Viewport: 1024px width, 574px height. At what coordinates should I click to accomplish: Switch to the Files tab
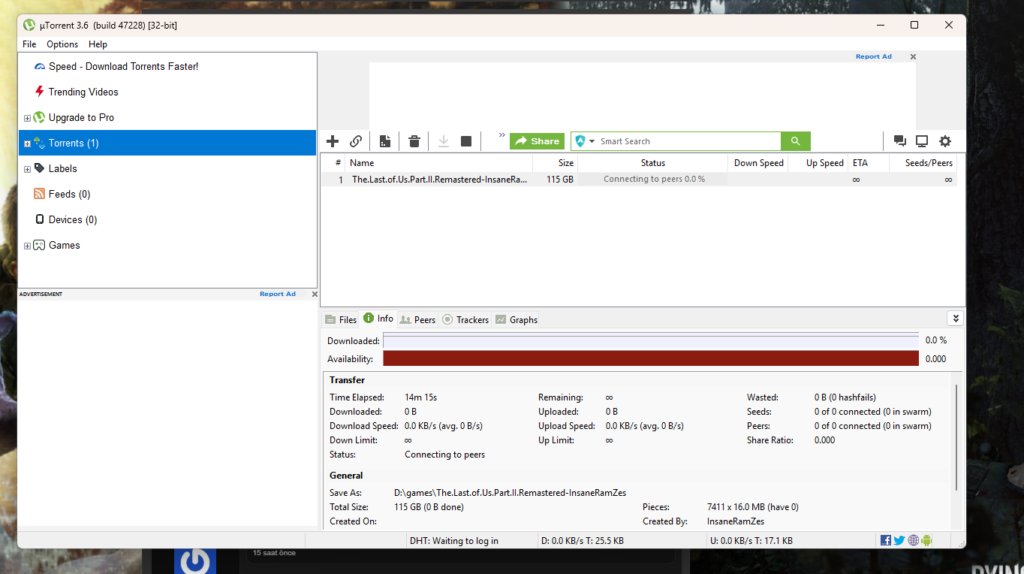[341, 319]
